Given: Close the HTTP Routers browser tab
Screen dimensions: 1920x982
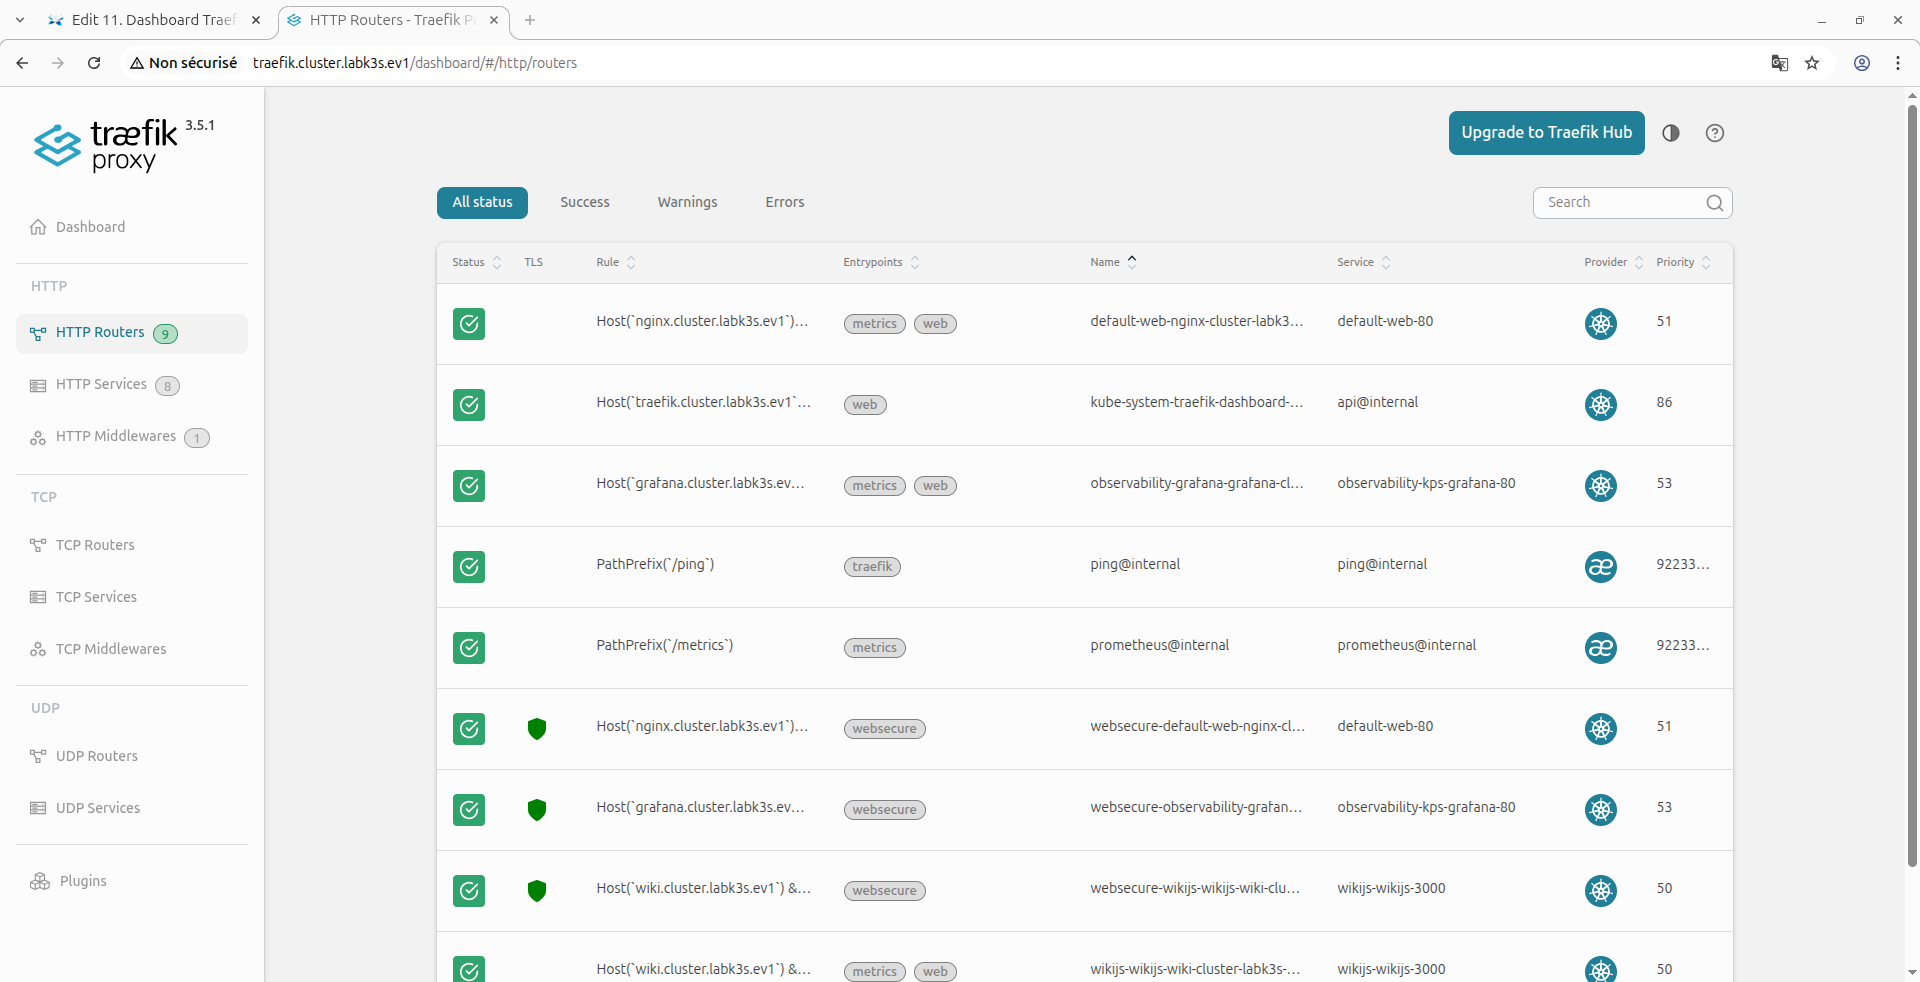Looking at the screenshot, I should 494,20.
